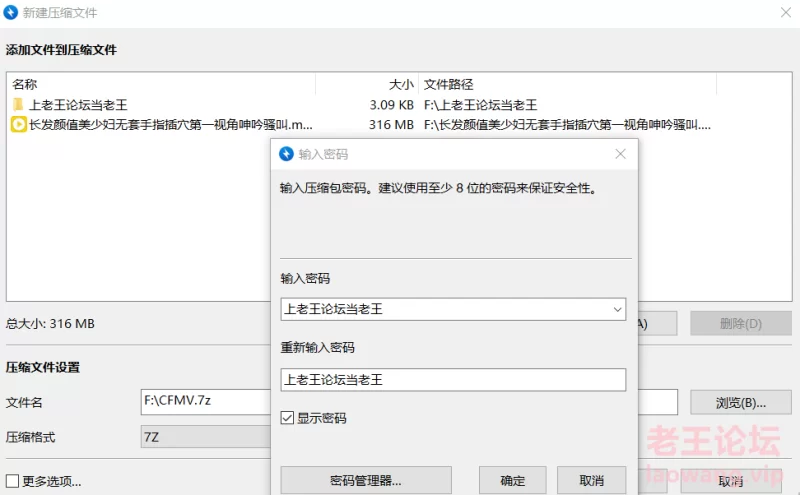Image resolution: width=800 pixels, height=495 pixels.
Task: Enable the 更多选项 checkbox
Action: [13, 481]
